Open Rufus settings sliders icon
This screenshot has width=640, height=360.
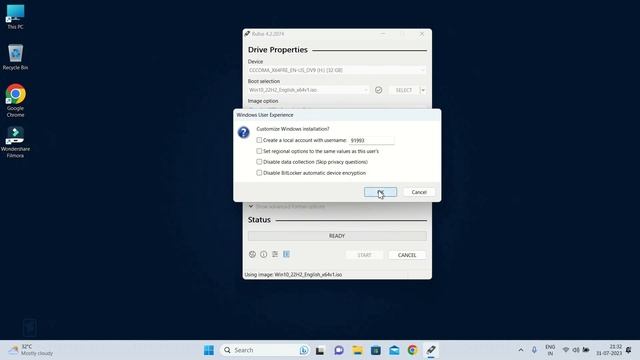275,254
